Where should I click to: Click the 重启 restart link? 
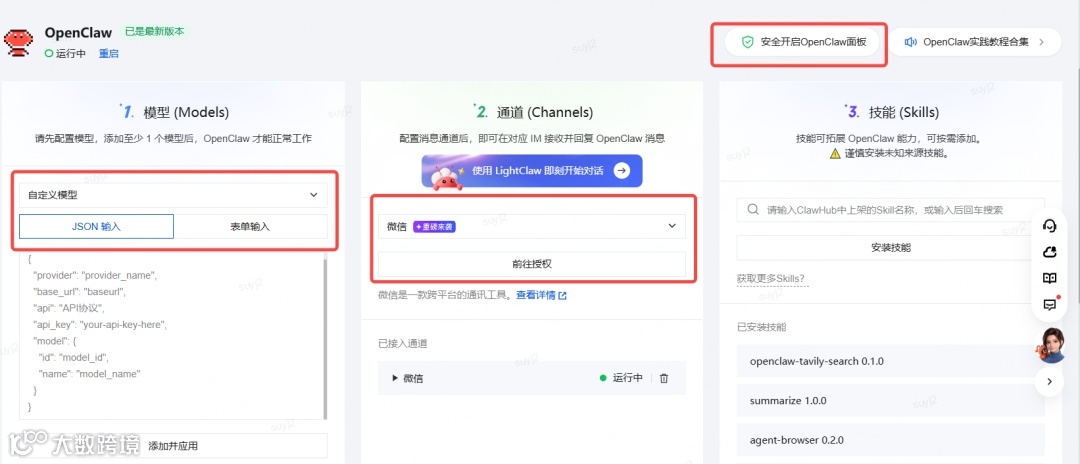(108, 54)
